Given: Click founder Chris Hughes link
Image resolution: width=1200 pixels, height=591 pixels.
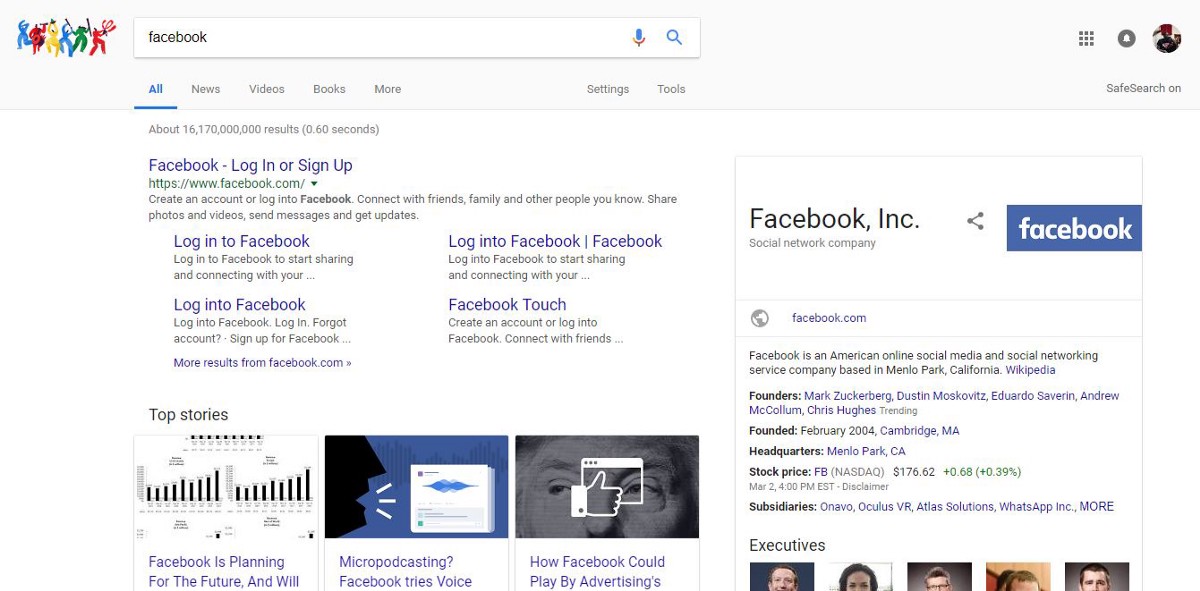Looking at the screenshot, I should click(841, 410).
